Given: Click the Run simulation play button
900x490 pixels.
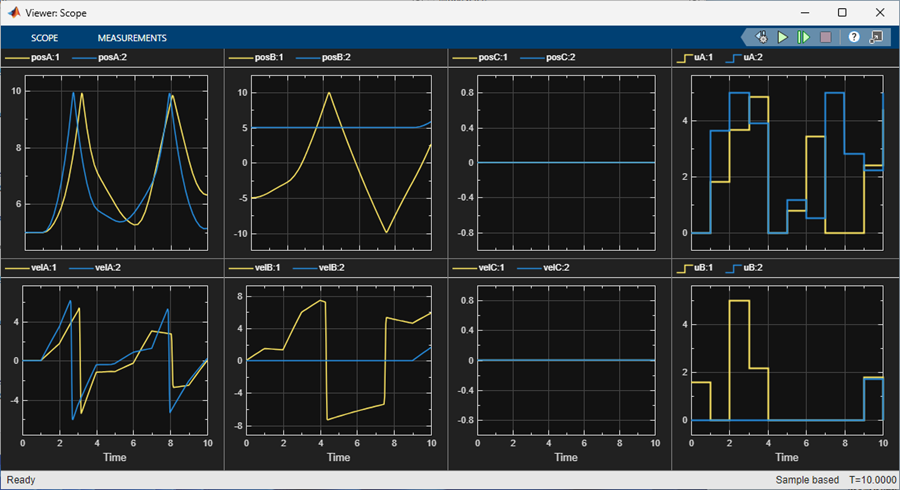Looking at the screenshot, I should point(783,37).
